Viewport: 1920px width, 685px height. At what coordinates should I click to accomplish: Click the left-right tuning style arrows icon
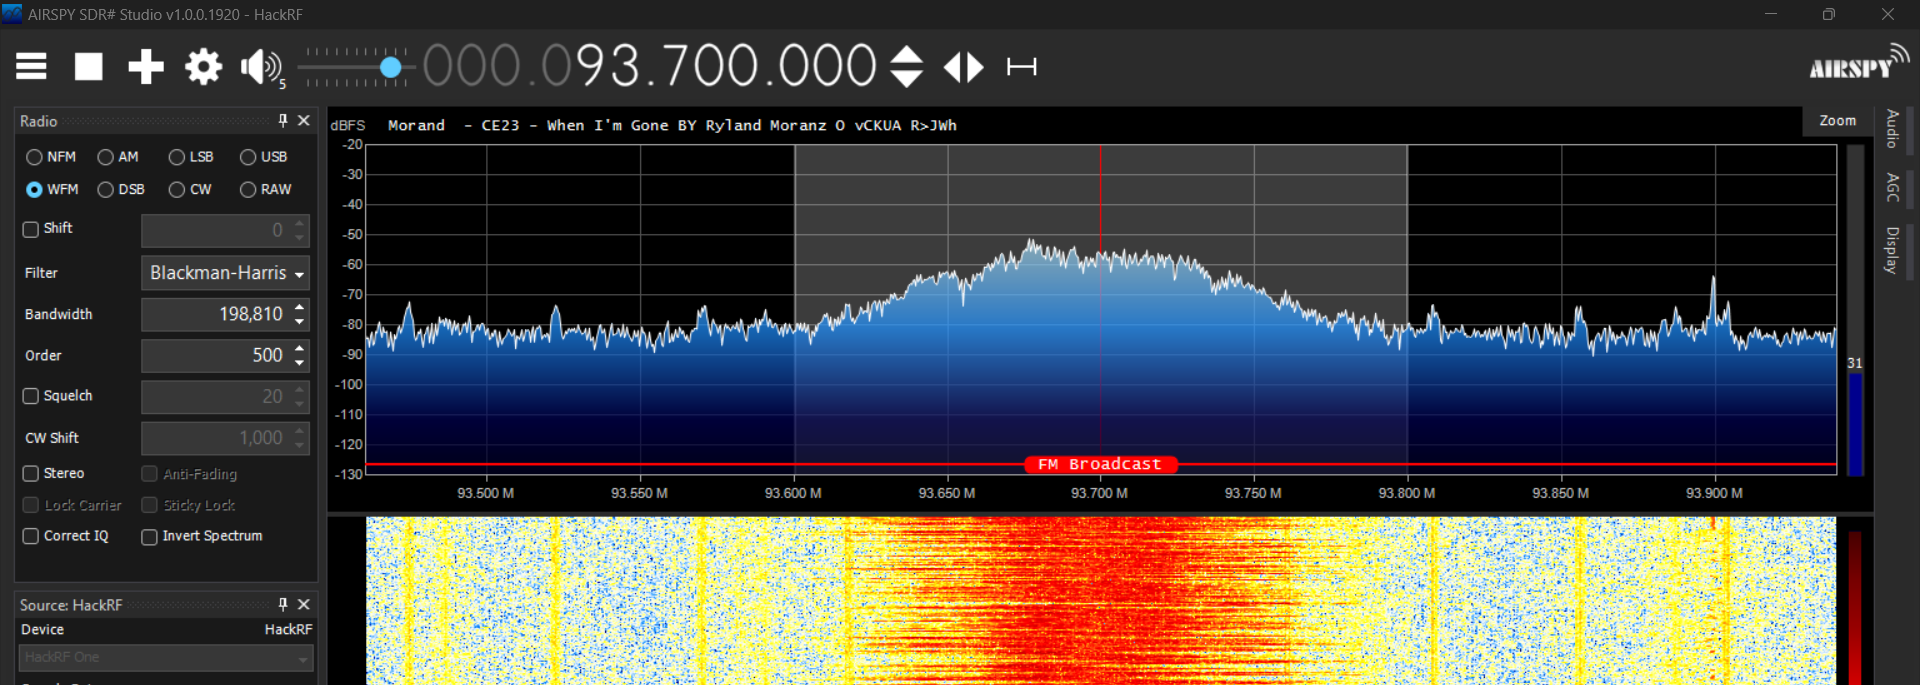[964, 67]
